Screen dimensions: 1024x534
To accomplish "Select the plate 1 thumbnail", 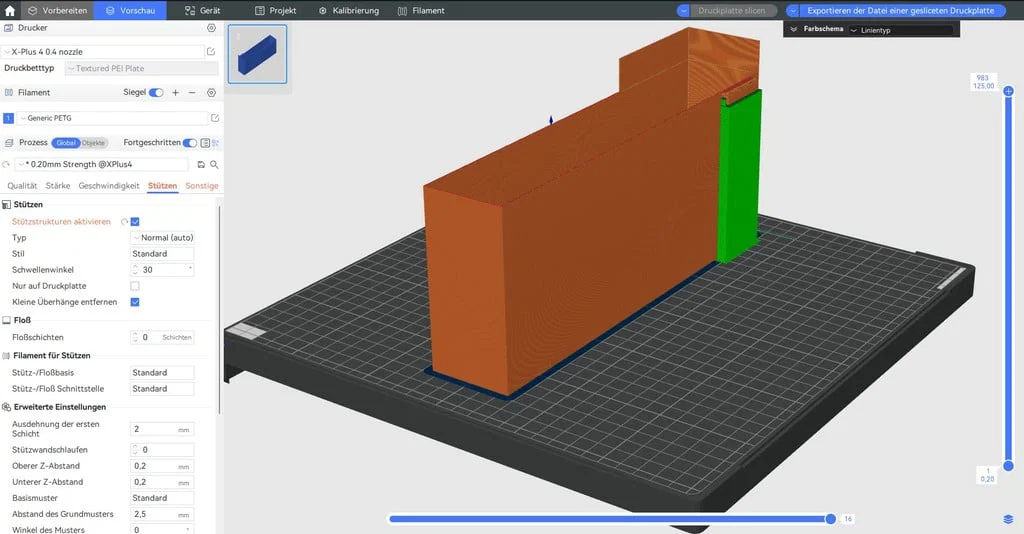I will (x=257, y=54).
